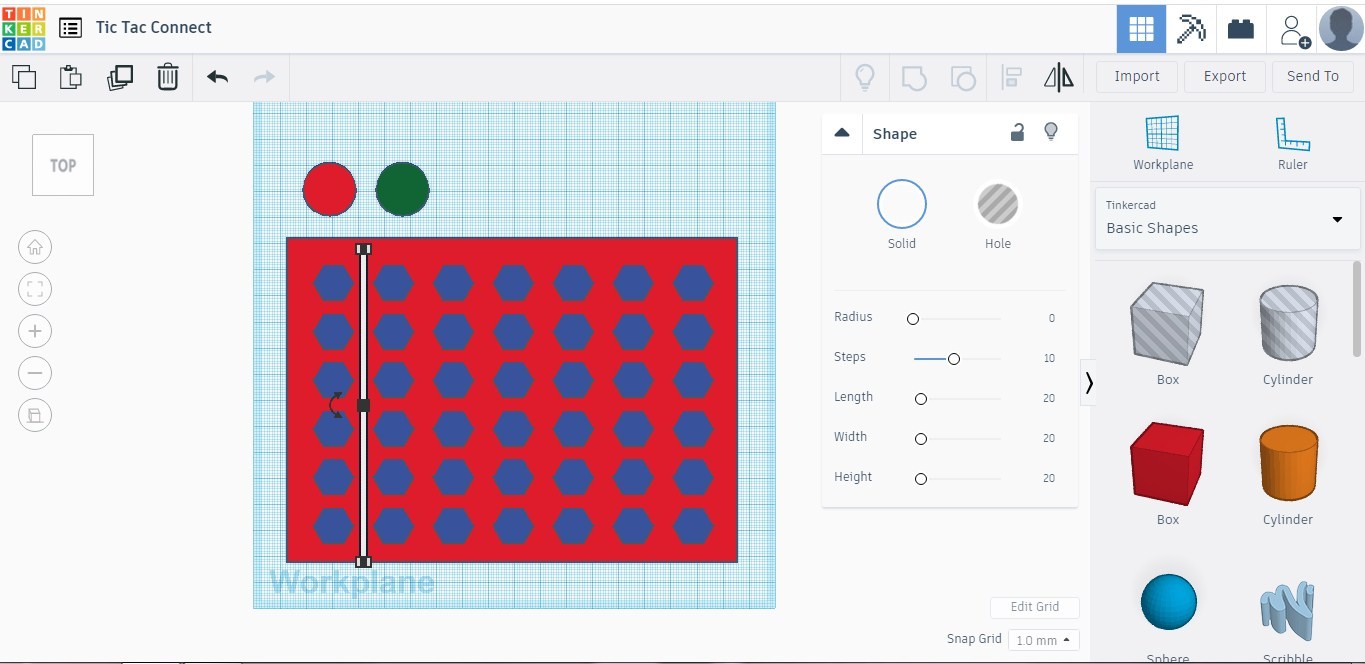Select the blue Sphere shape
The image size is (1365, 664).
click(x=1168, y=602)
